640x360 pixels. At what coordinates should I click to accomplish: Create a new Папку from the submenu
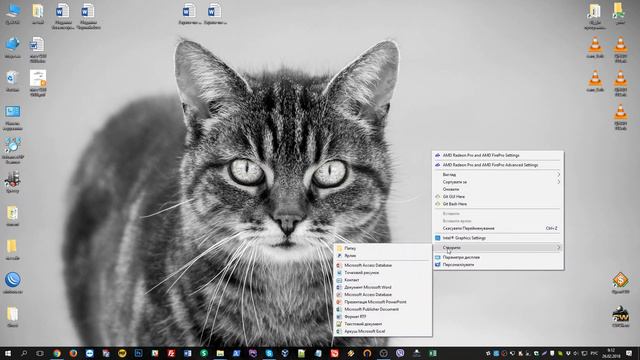click(x=383, y=248)
